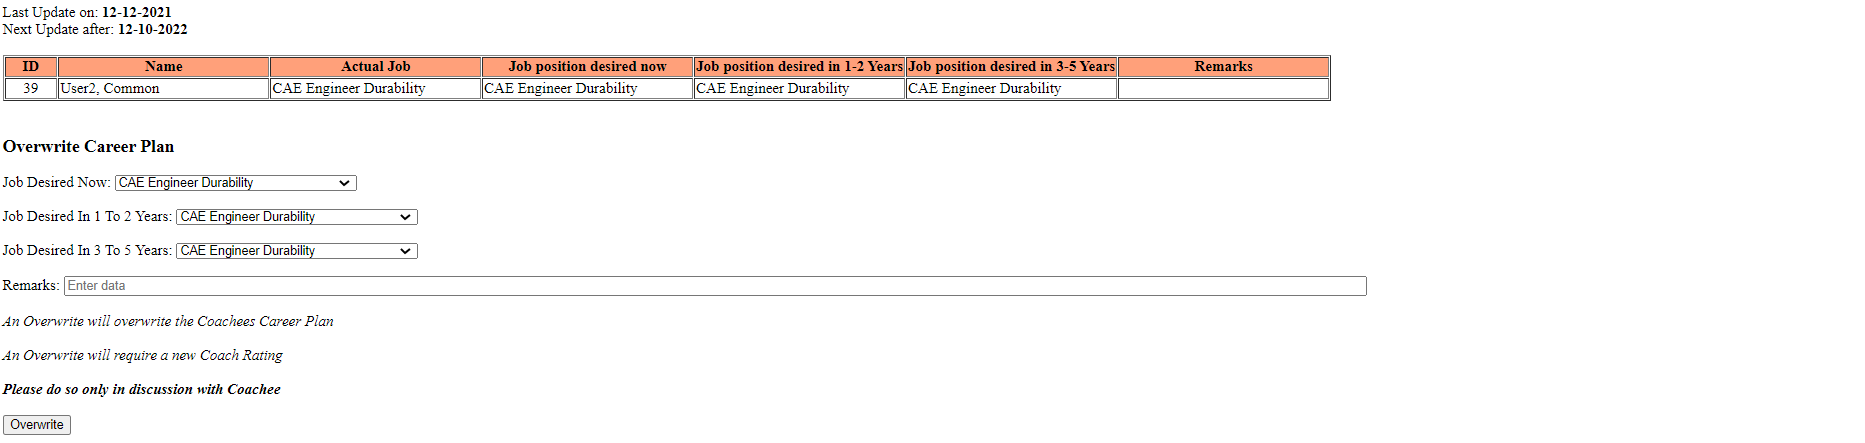Click the bold discussion with Coachee notice
The image size is (1865, 443).
tap(141, 390)
